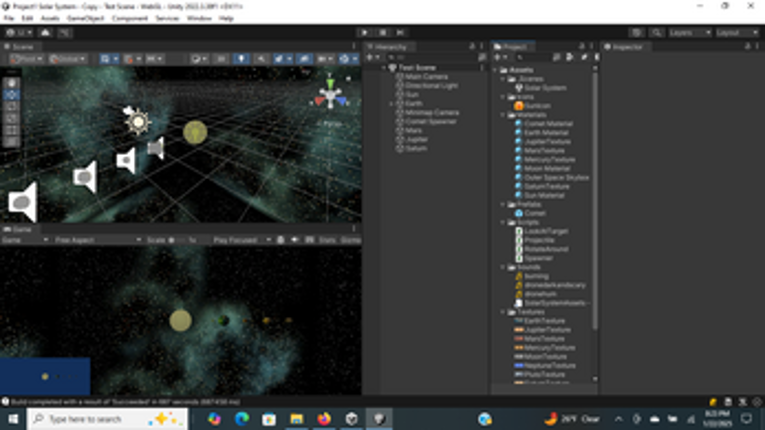Screen dimensions: 765x430
Task: Collapse the Test Scene root in Hierarchy
Action: click(383, 68)
